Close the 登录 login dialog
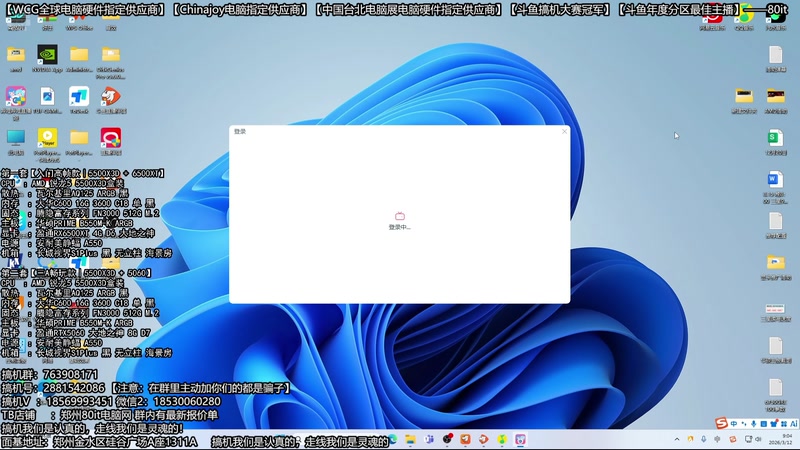800x450 pixels. pos(564,132)
